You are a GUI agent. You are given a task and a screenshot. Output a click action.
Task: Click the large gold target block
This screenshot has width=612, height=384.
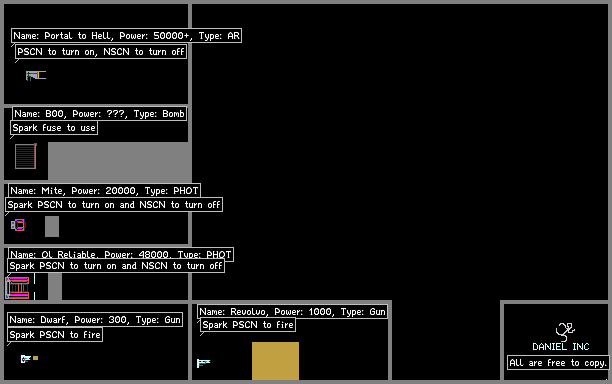(x=276, y=361)
